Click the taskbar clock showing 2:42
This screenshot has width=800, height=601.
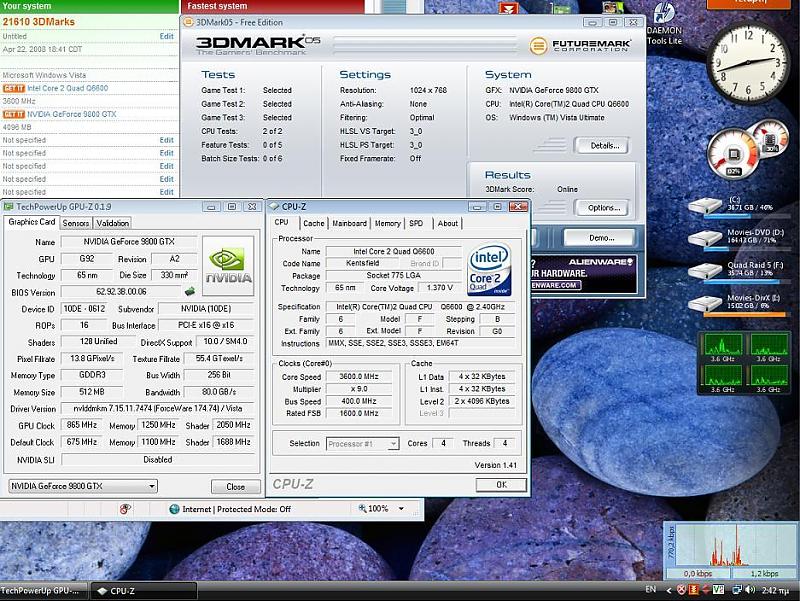pyautogui.click(x=776, y=590)
